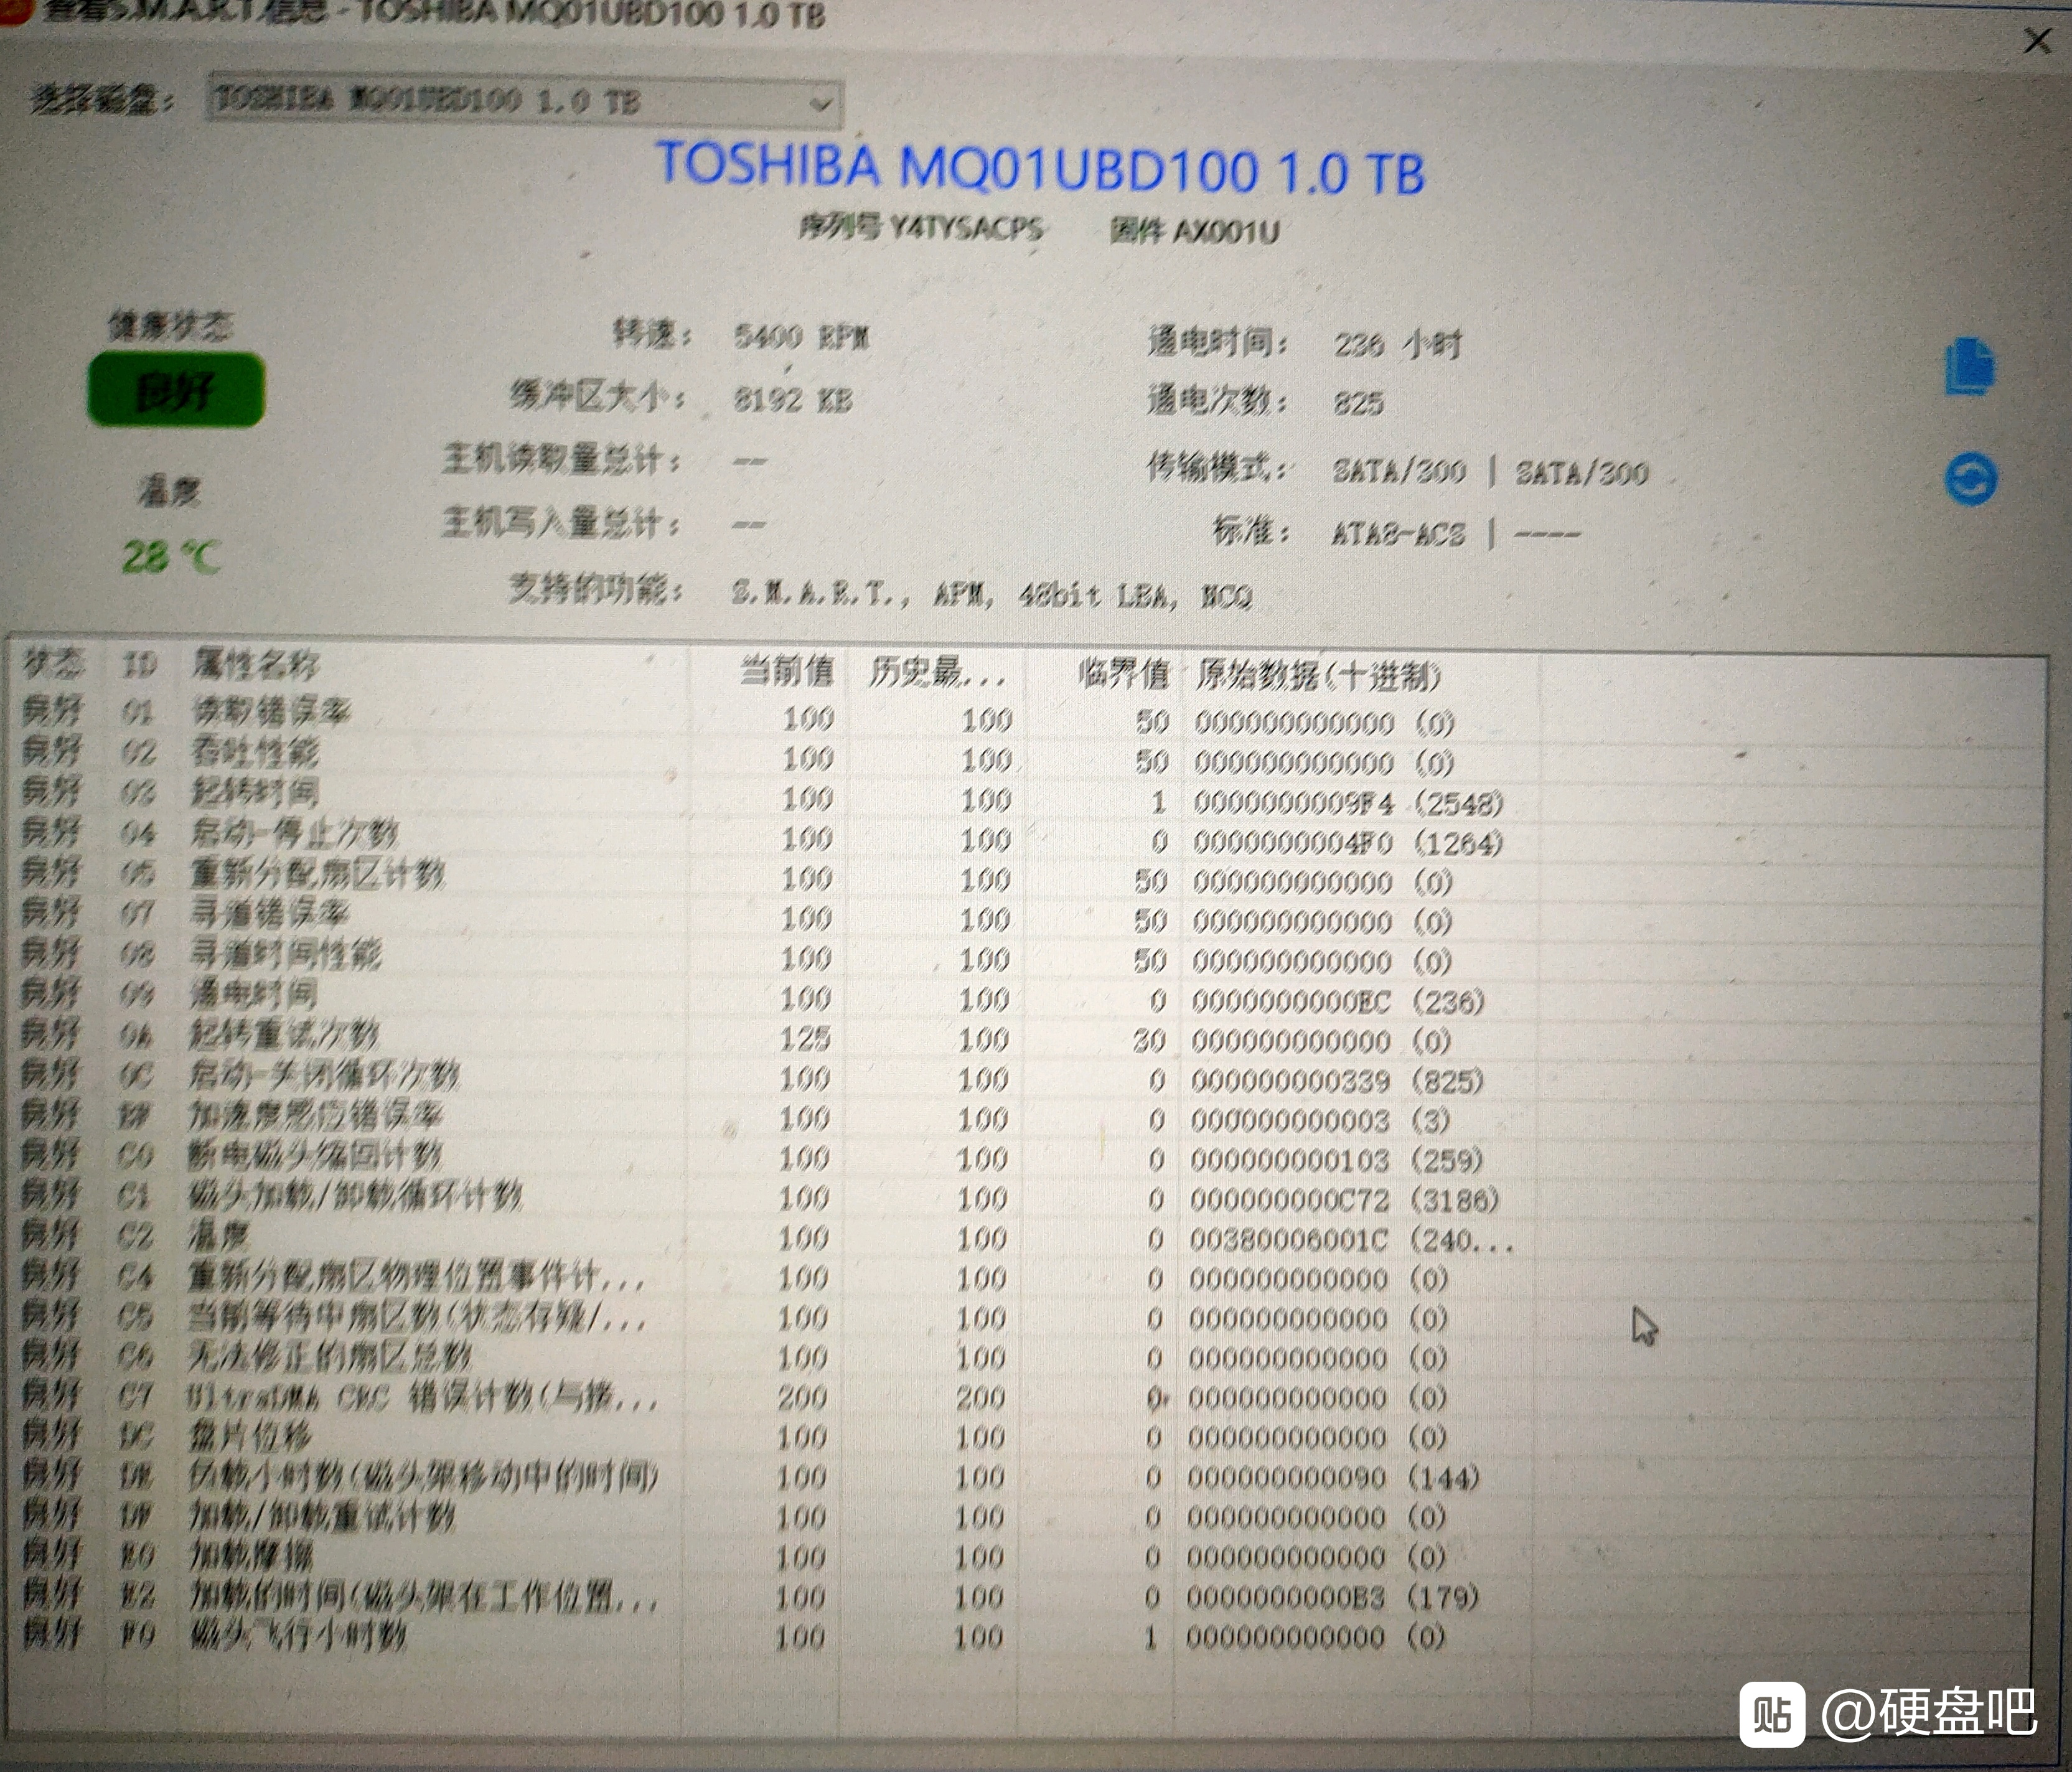The height and width of the screenshot is (1772, 2072).
Task: Click the 临界值 column header
Action: tap(1123, 674)
